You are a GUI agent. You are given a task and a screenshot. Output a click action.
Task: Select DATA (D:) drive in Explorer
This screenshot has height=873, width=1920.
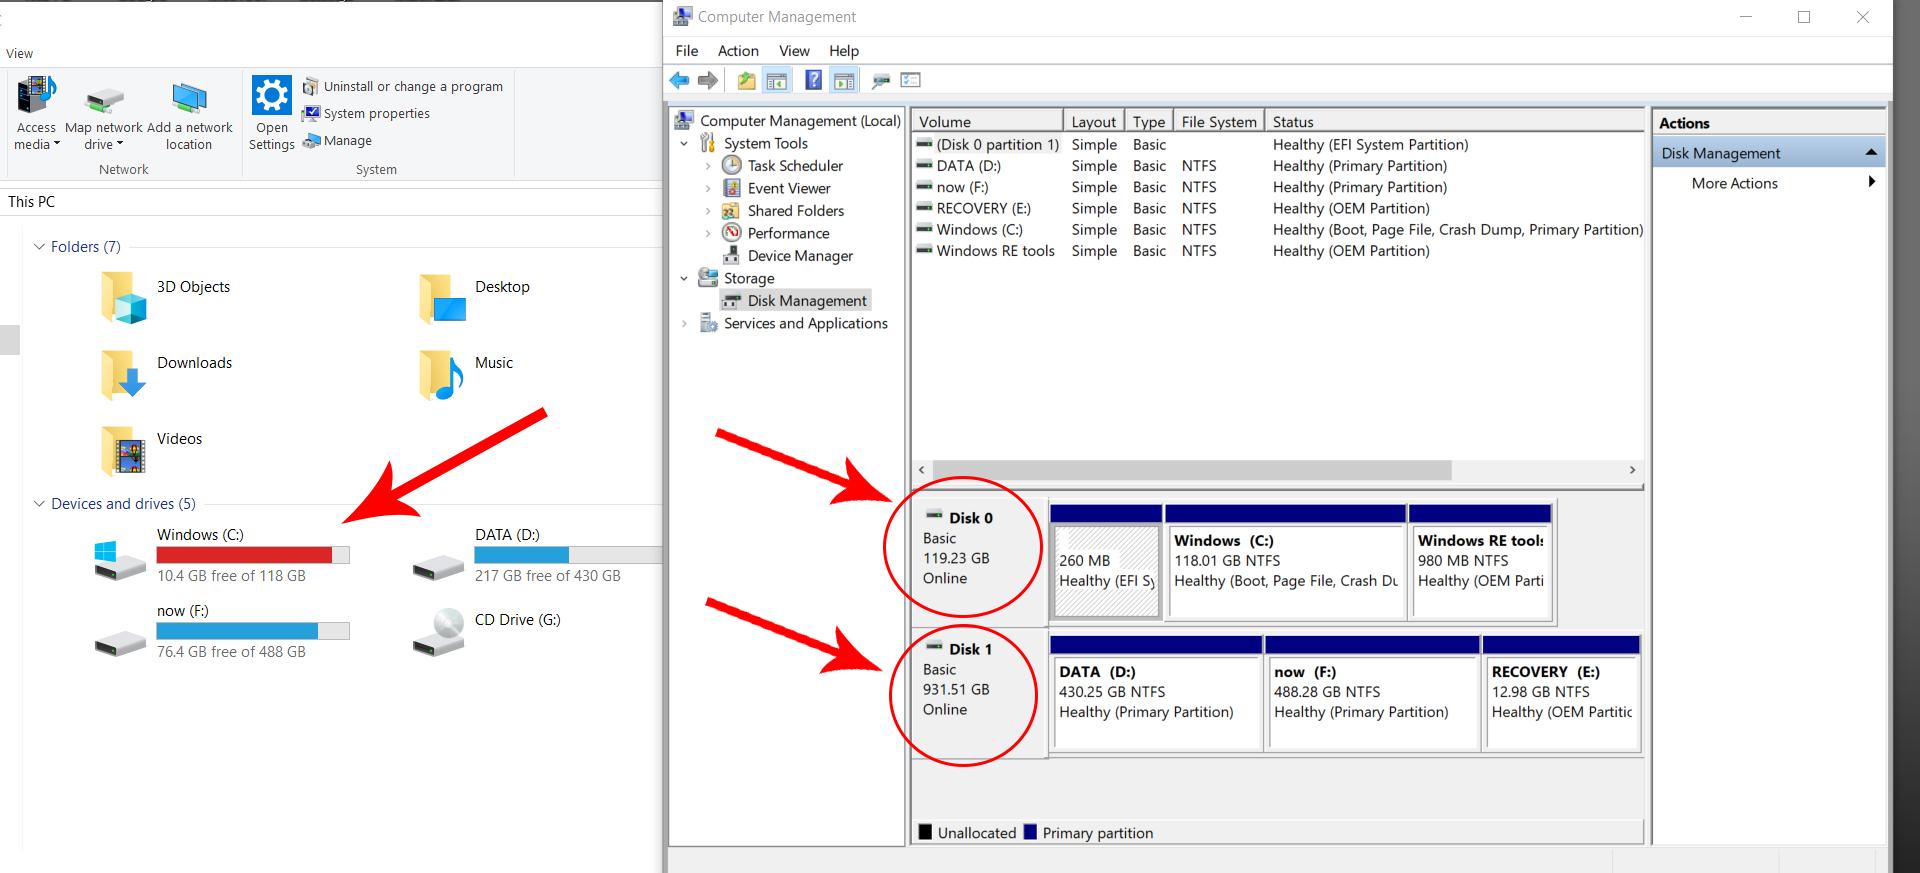(538, 555)
